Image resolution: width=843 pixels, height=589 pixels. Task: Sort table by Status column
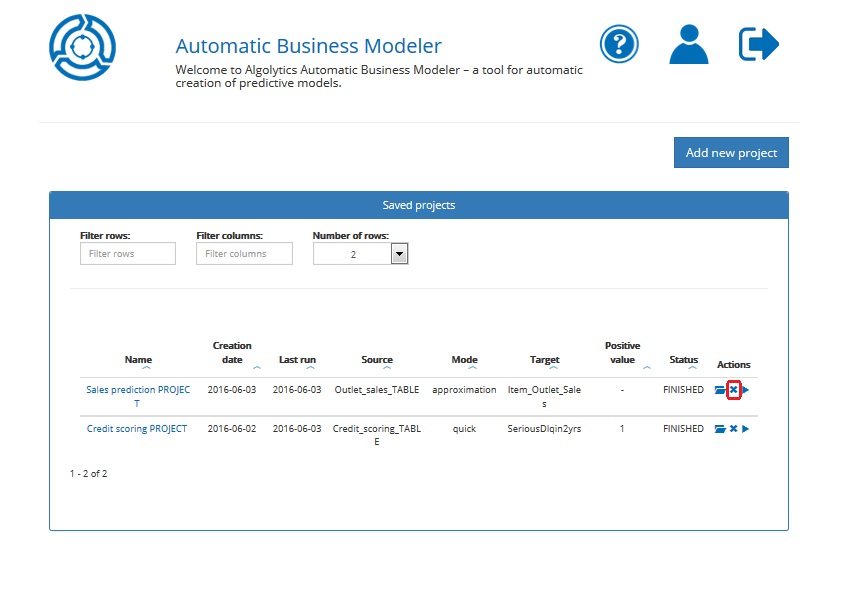tap(683, 360)
